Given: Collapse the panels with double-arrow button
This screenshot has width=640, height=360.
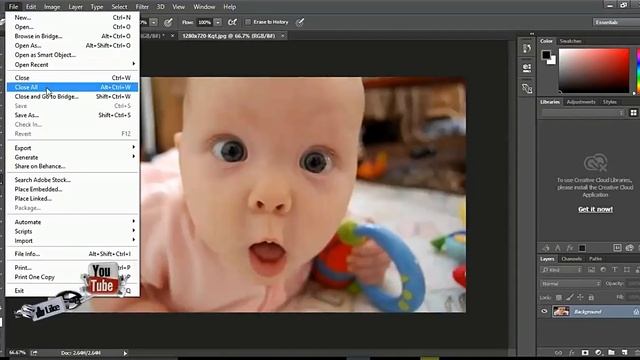Looking at the screenshot, I should tap(532, 33).
